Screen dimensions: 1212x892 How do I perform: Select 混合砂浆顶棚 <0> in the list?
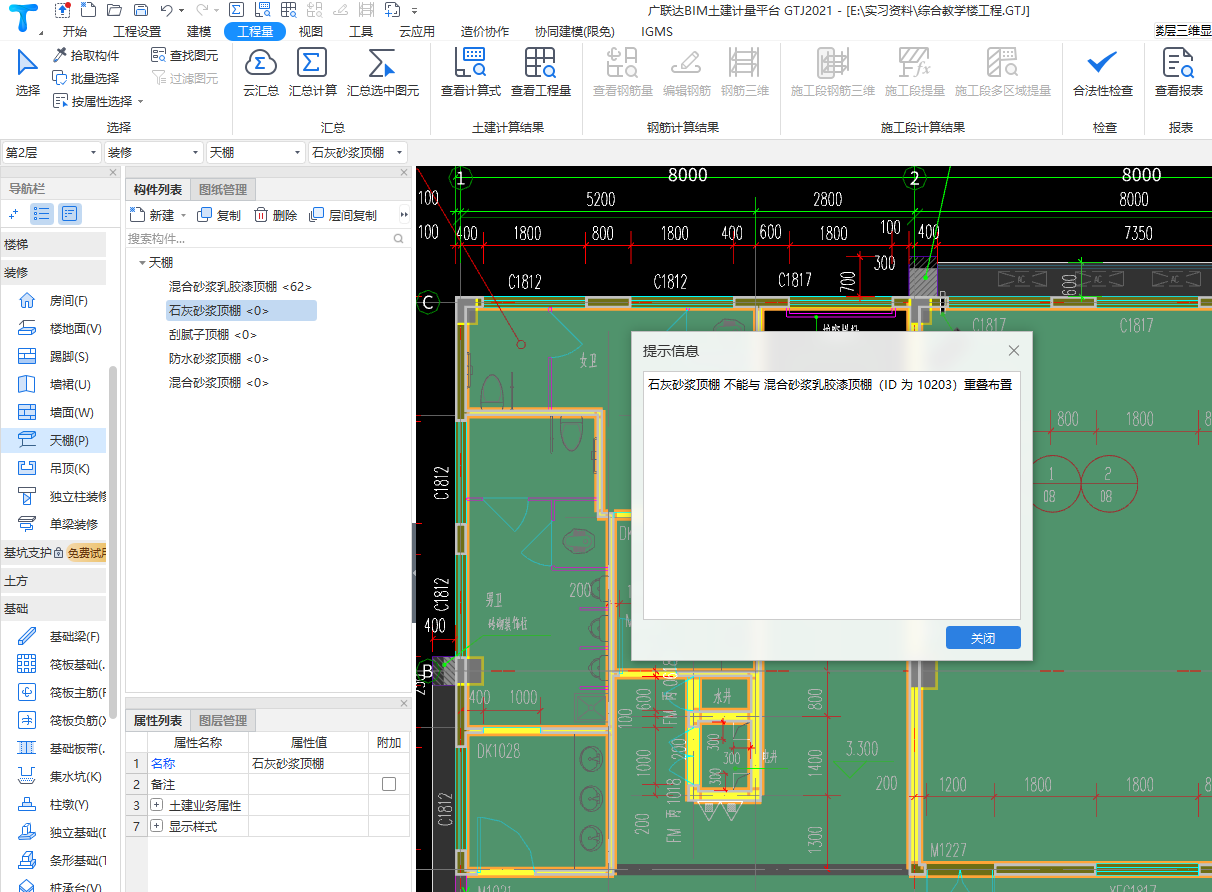[219, 383]
